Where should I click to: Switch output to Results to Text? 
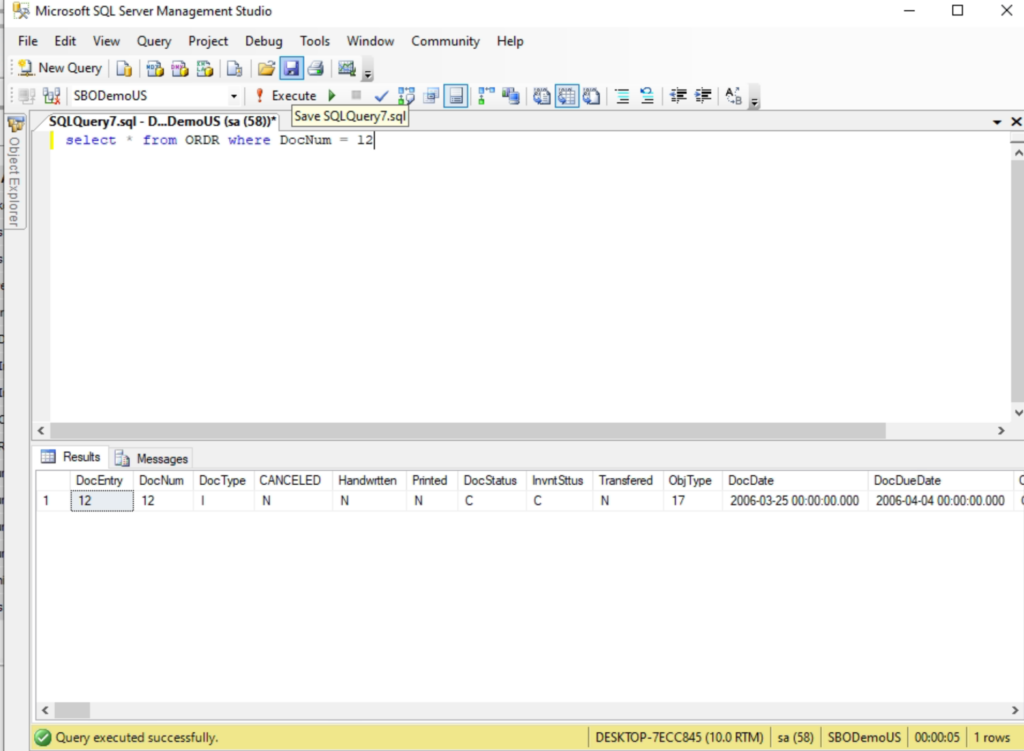point(541,96)
